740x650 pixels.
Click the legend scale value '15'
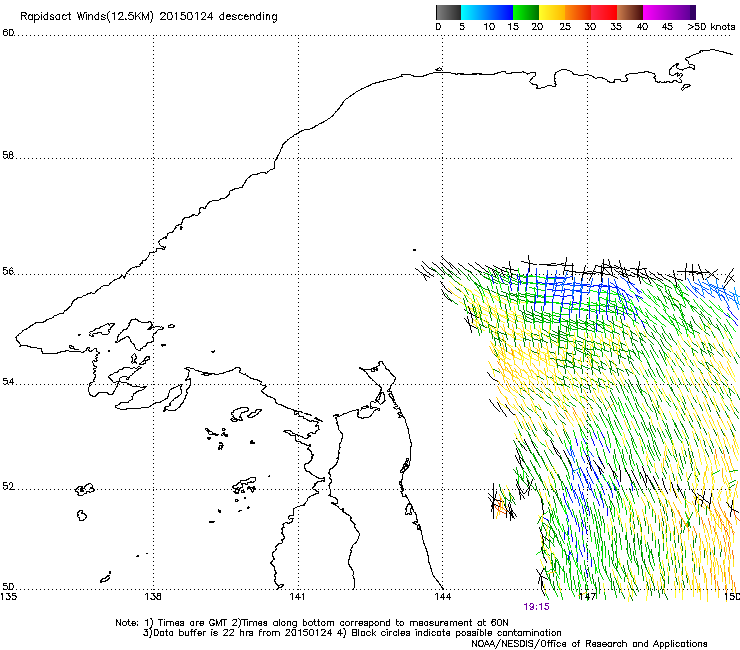[x=513, y=27]
